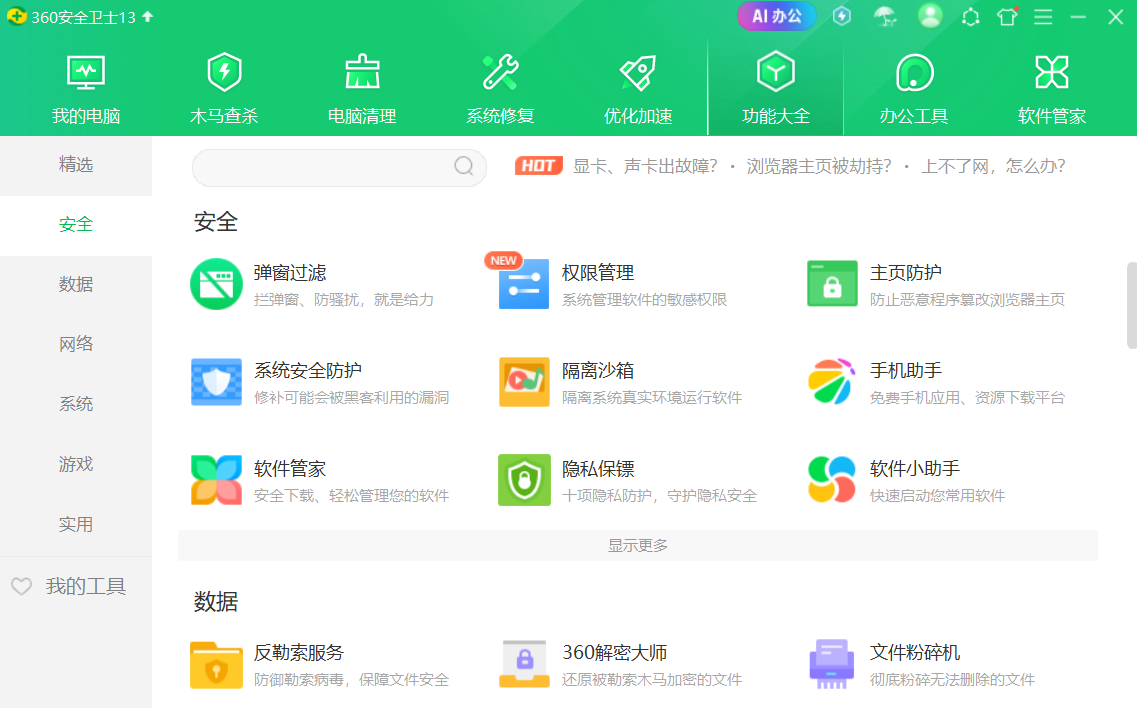This screenshot has width=1137, height=708.
Task: Select 系统 sidebar category
Action: tap(76, 404)
